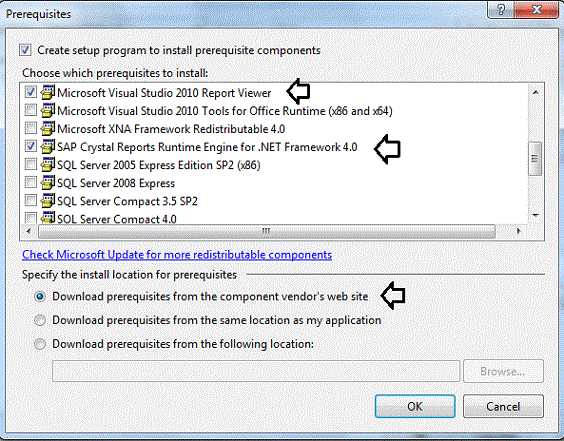Click the horizontal scrollbar's right arrow

click(x=518, y=231)
